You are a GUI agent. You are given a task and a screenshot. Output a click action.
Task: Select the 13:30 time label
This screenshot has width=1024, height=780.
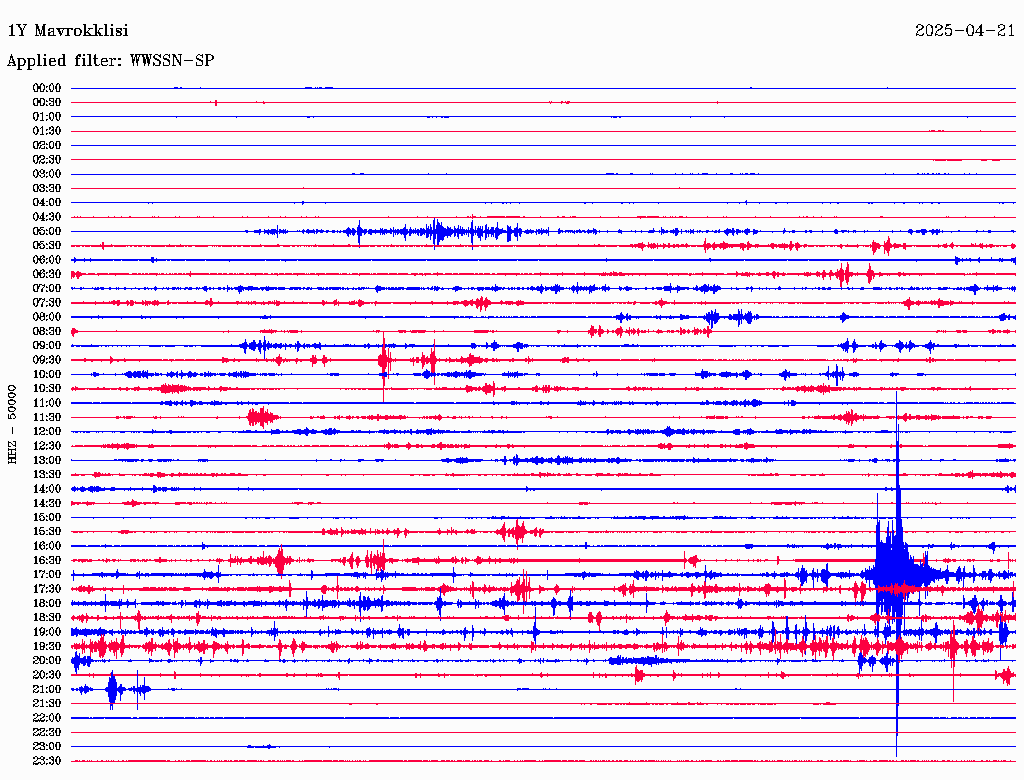(47, 475)
